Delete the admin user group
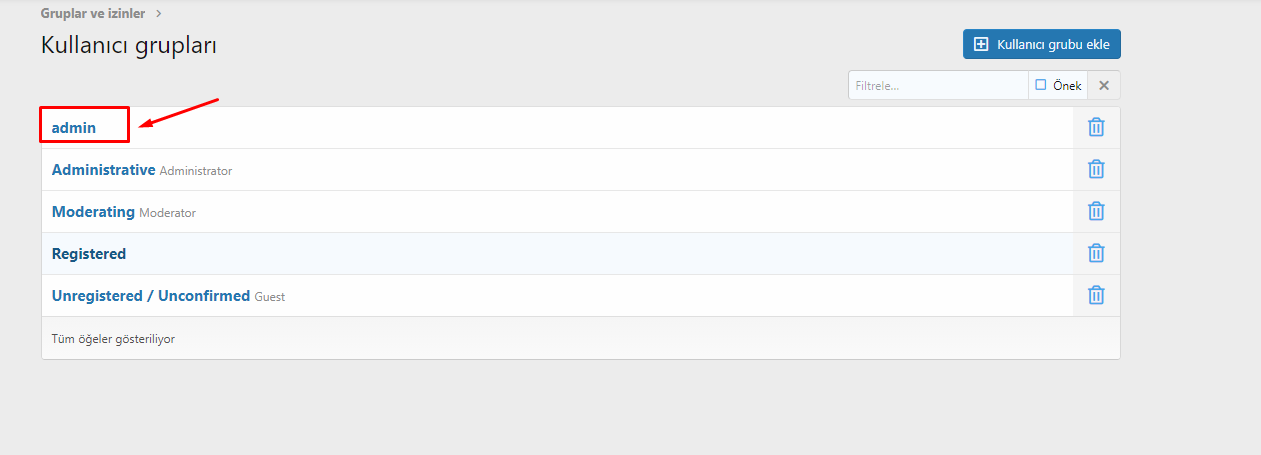The image size is (1261, 455). click(x=1096, y=127)
